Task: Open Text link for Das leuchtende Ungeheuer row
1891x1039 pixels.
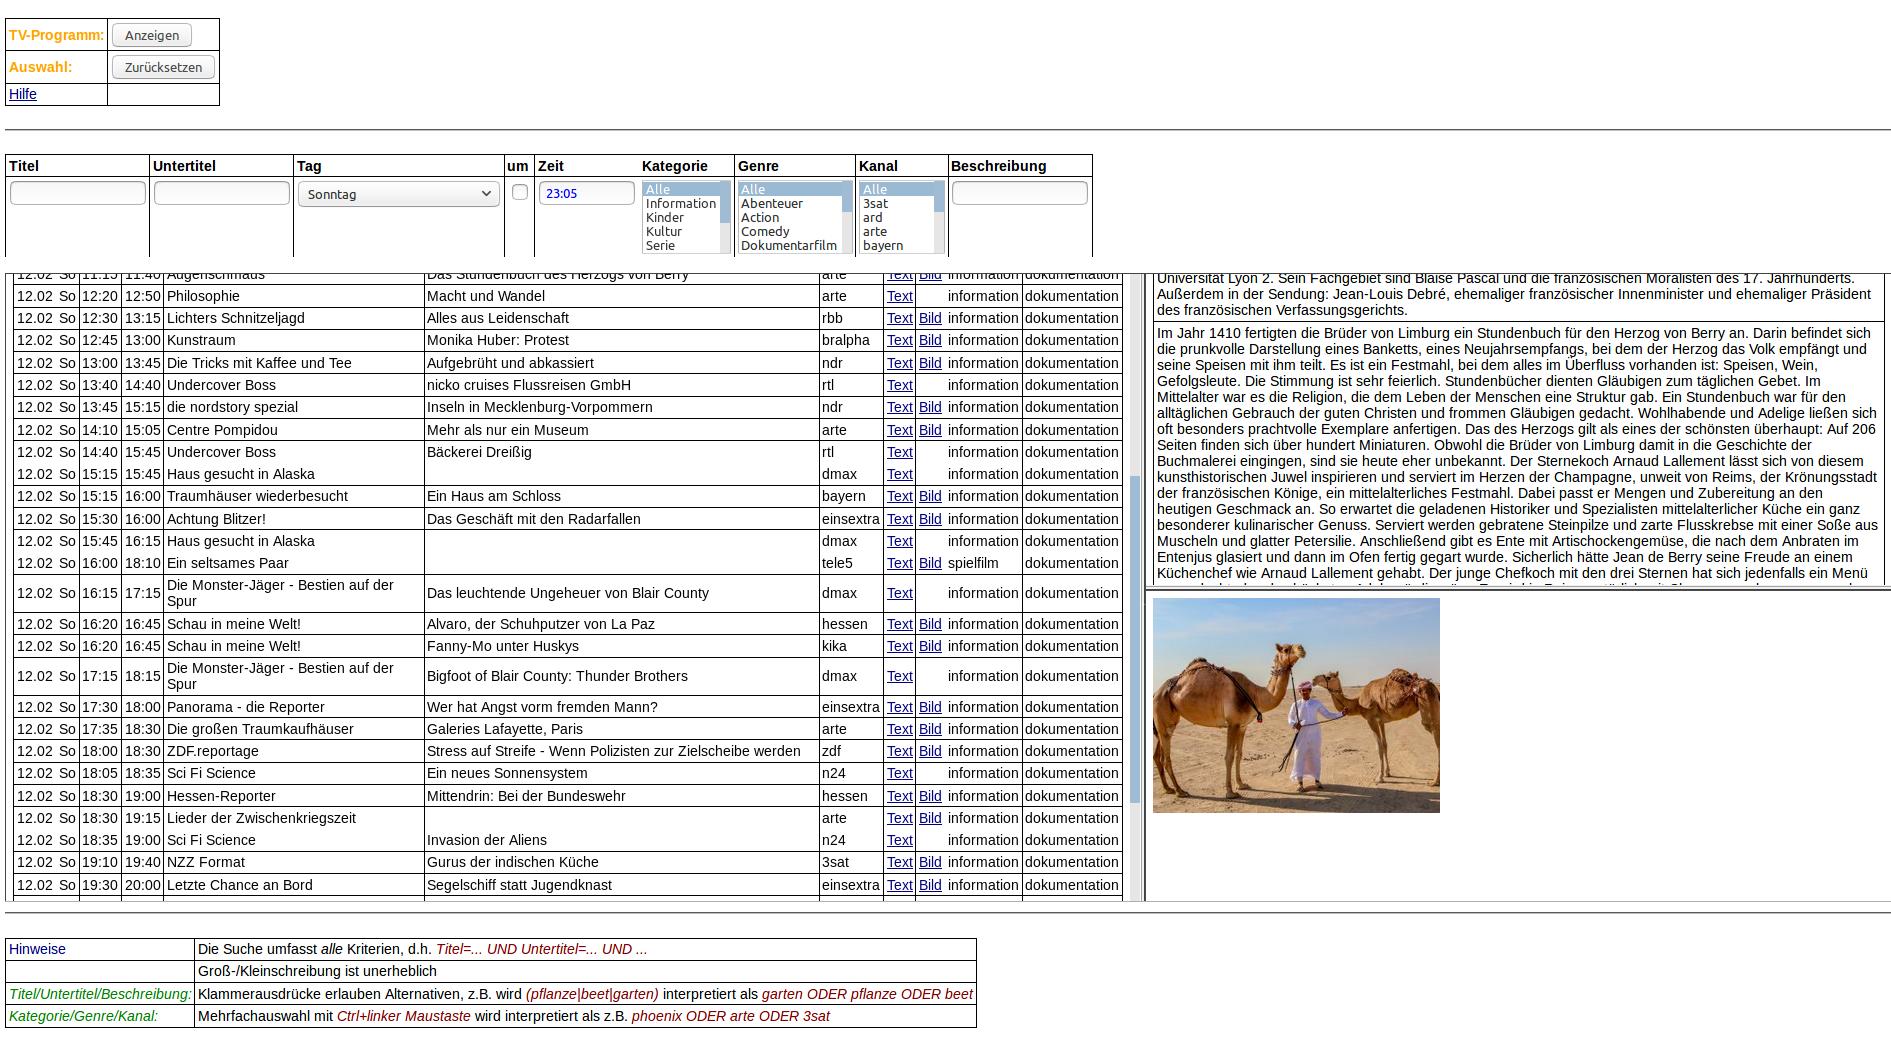Action: pyautogui.click(x=899, y=593)
